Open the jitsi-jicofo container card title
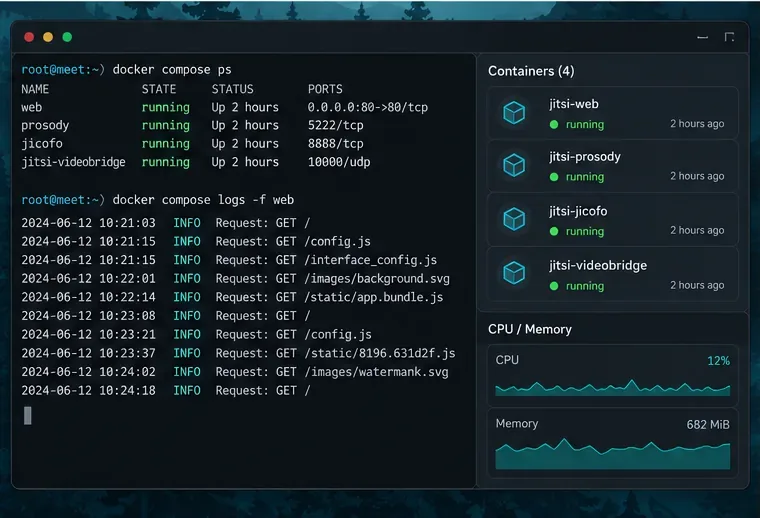 pos(578,211)
